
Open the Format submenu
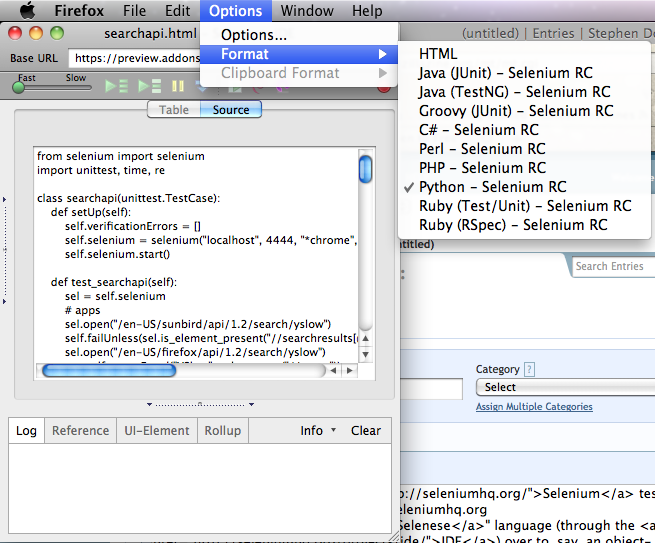point(299,54)
